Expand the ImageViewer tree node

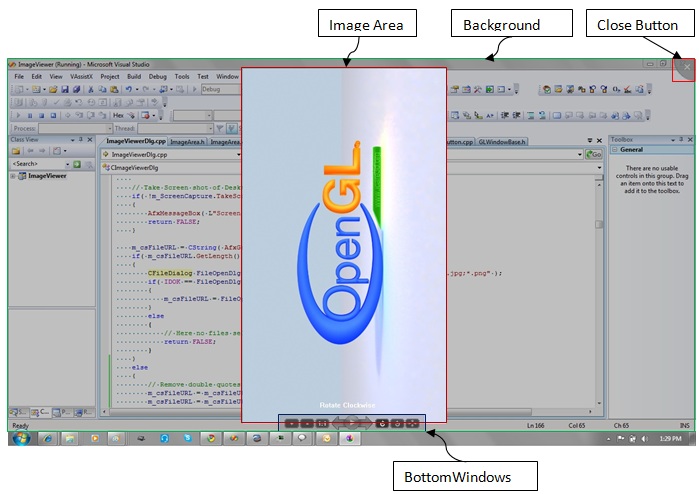(x=13, y=176)
